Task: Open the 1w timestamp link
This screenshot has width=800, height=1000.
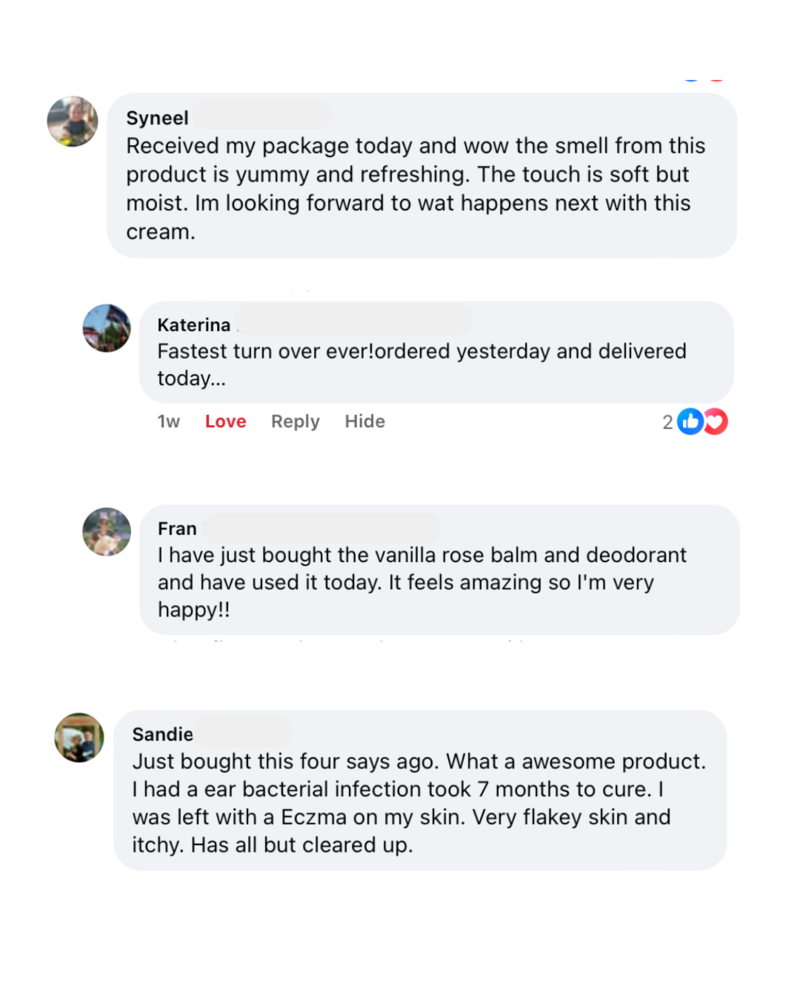Action: [x=168, y=421]
